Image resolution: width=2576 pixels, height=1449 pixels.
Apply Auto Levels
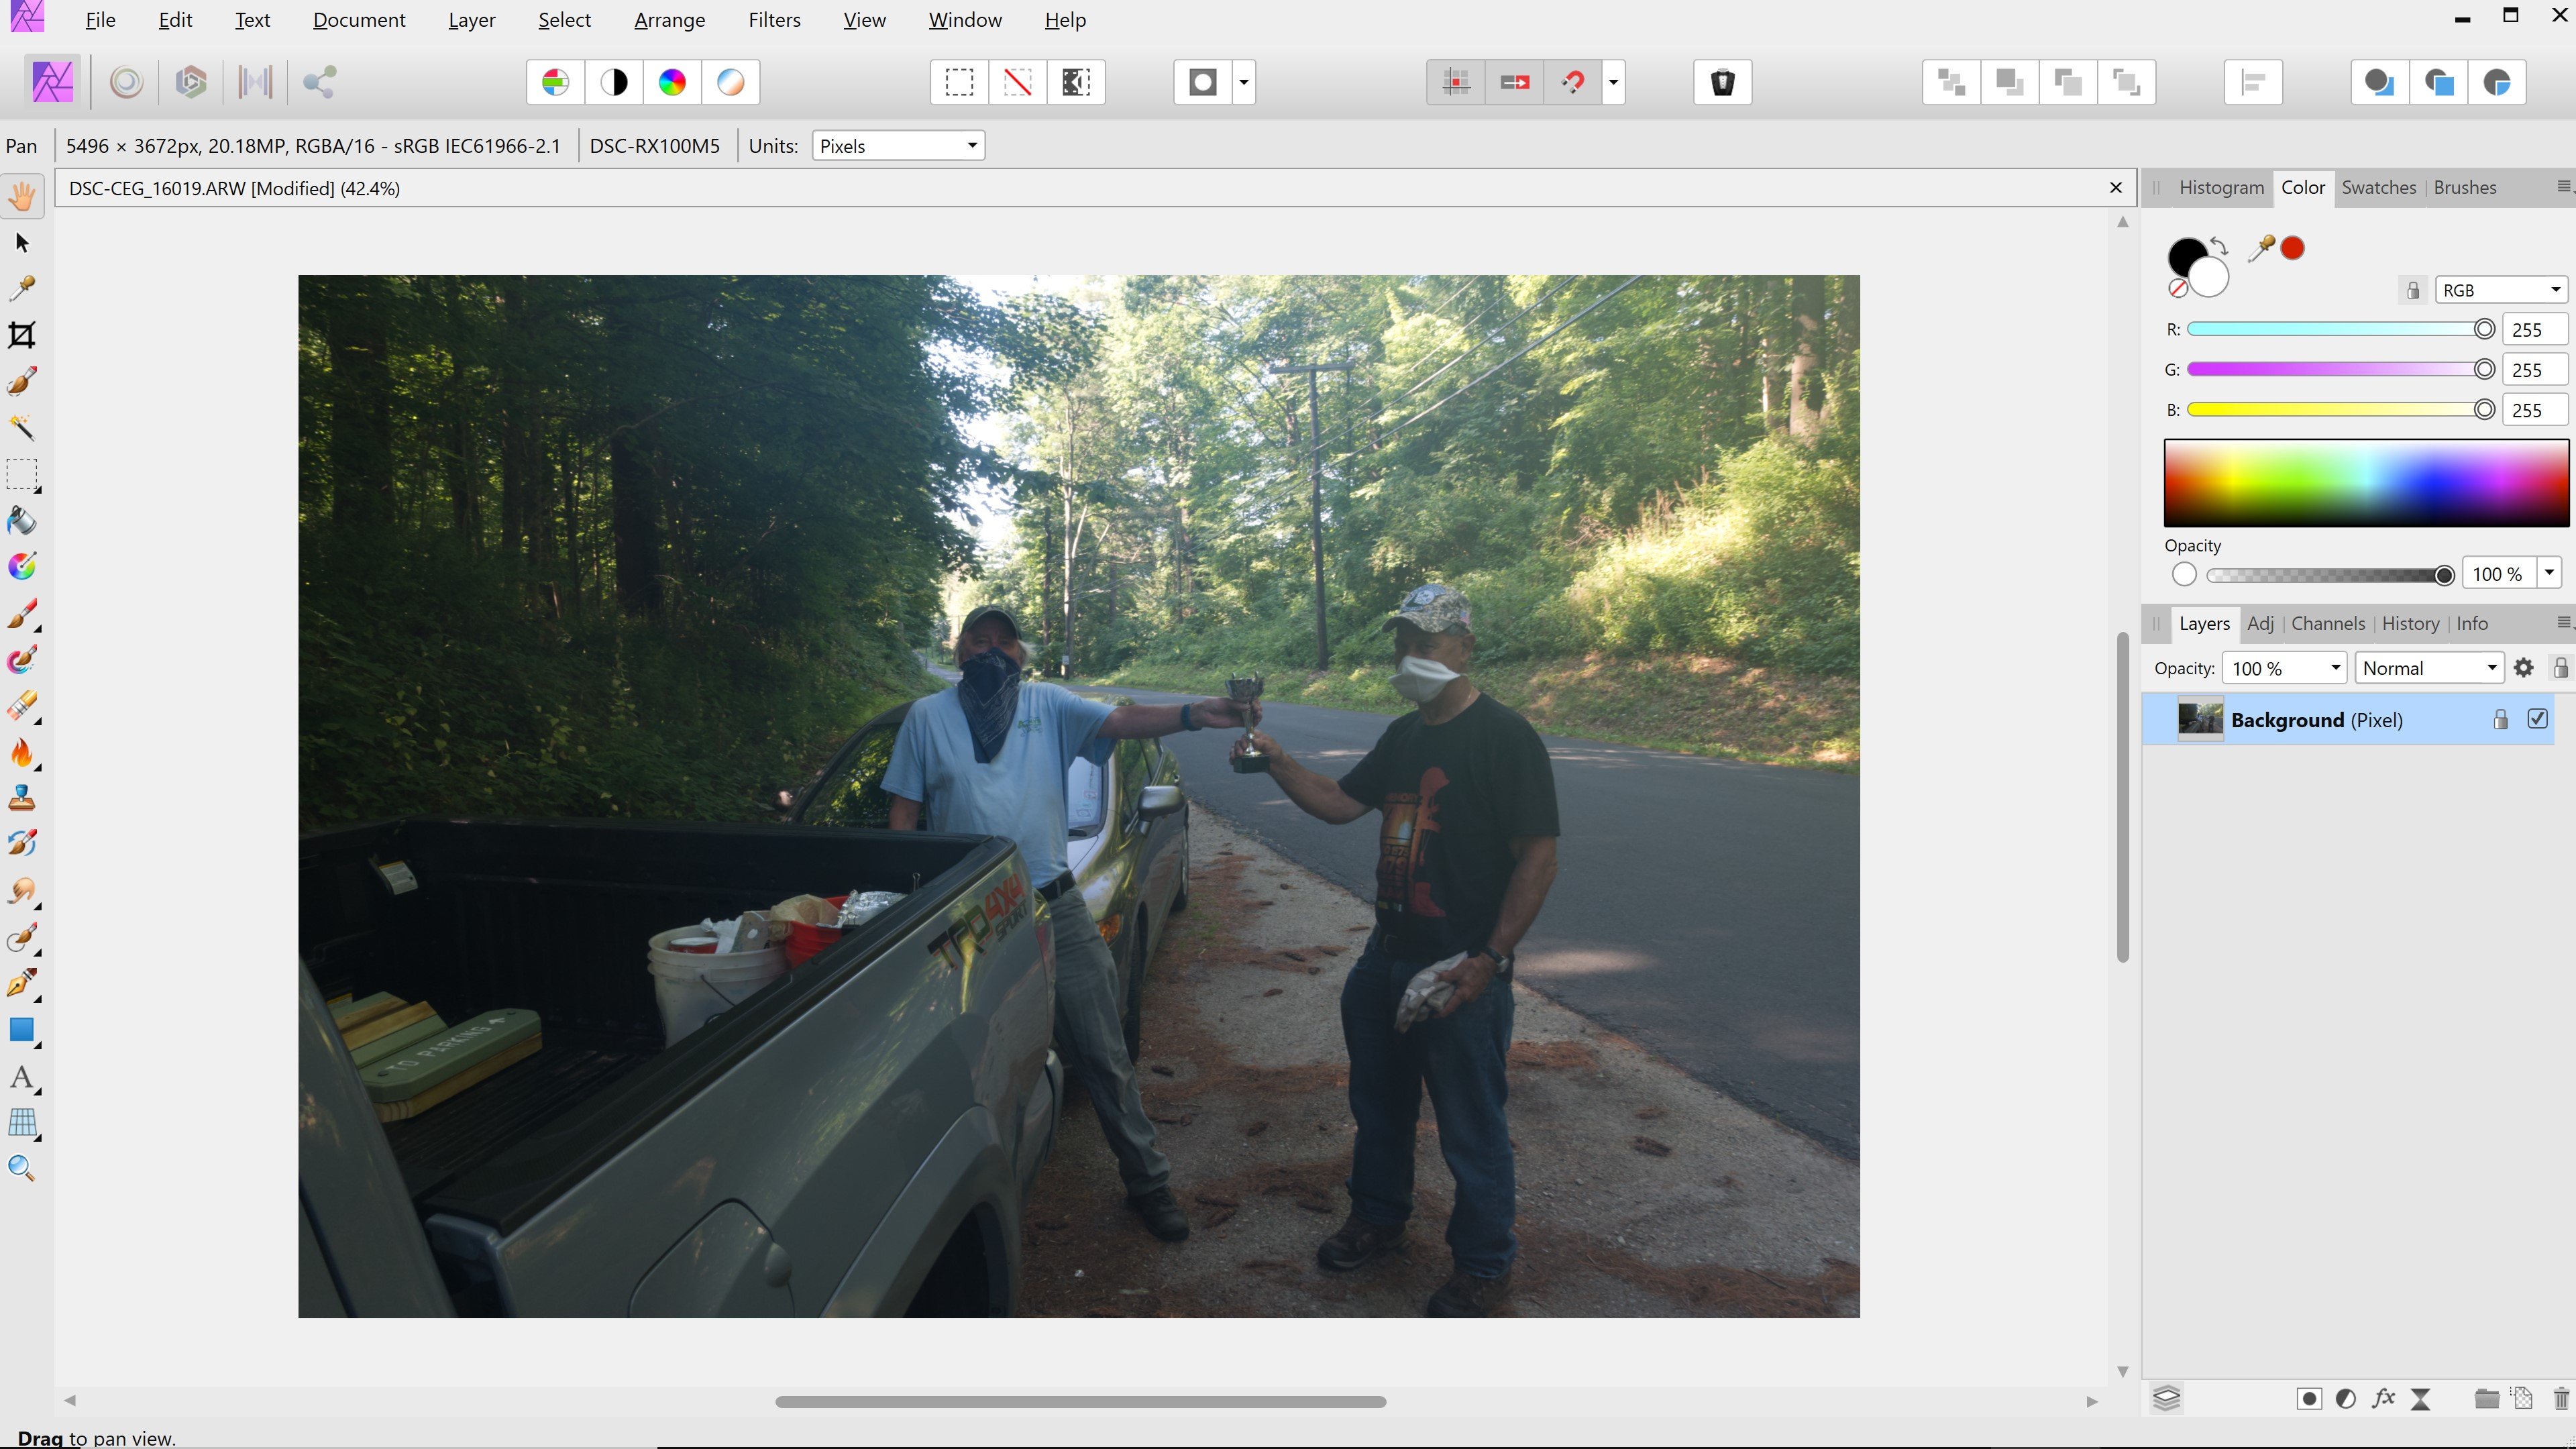[556, 82]
